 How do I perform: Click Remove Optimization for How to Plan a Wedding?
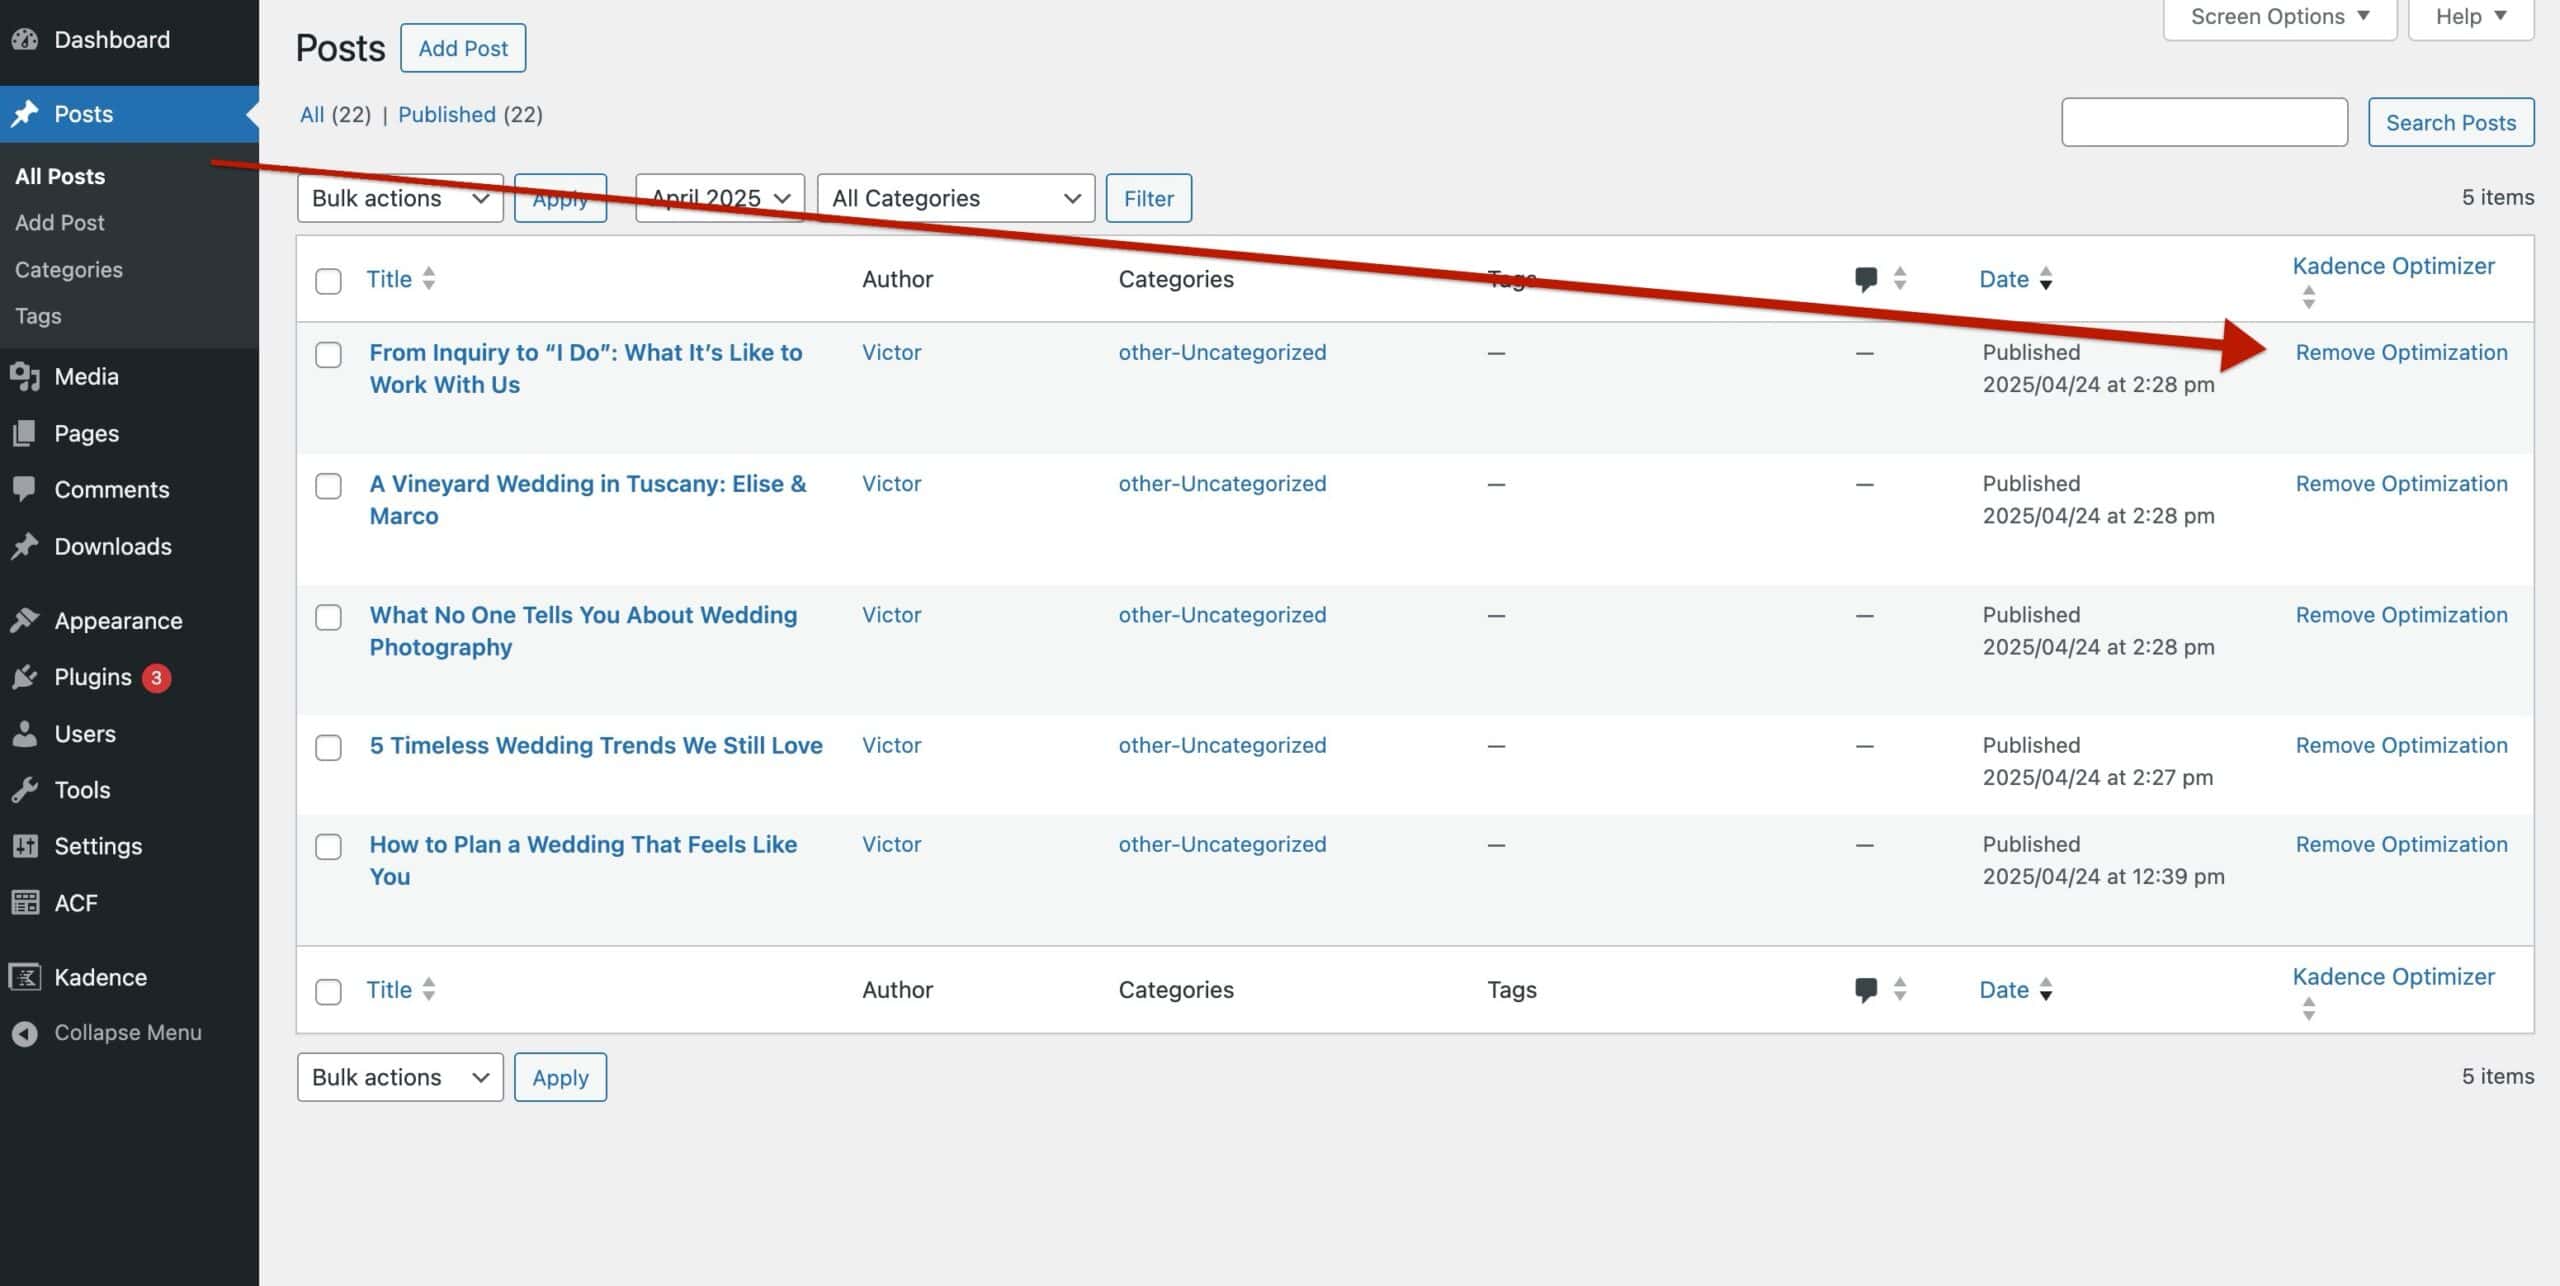click(x=2401, y=844)
